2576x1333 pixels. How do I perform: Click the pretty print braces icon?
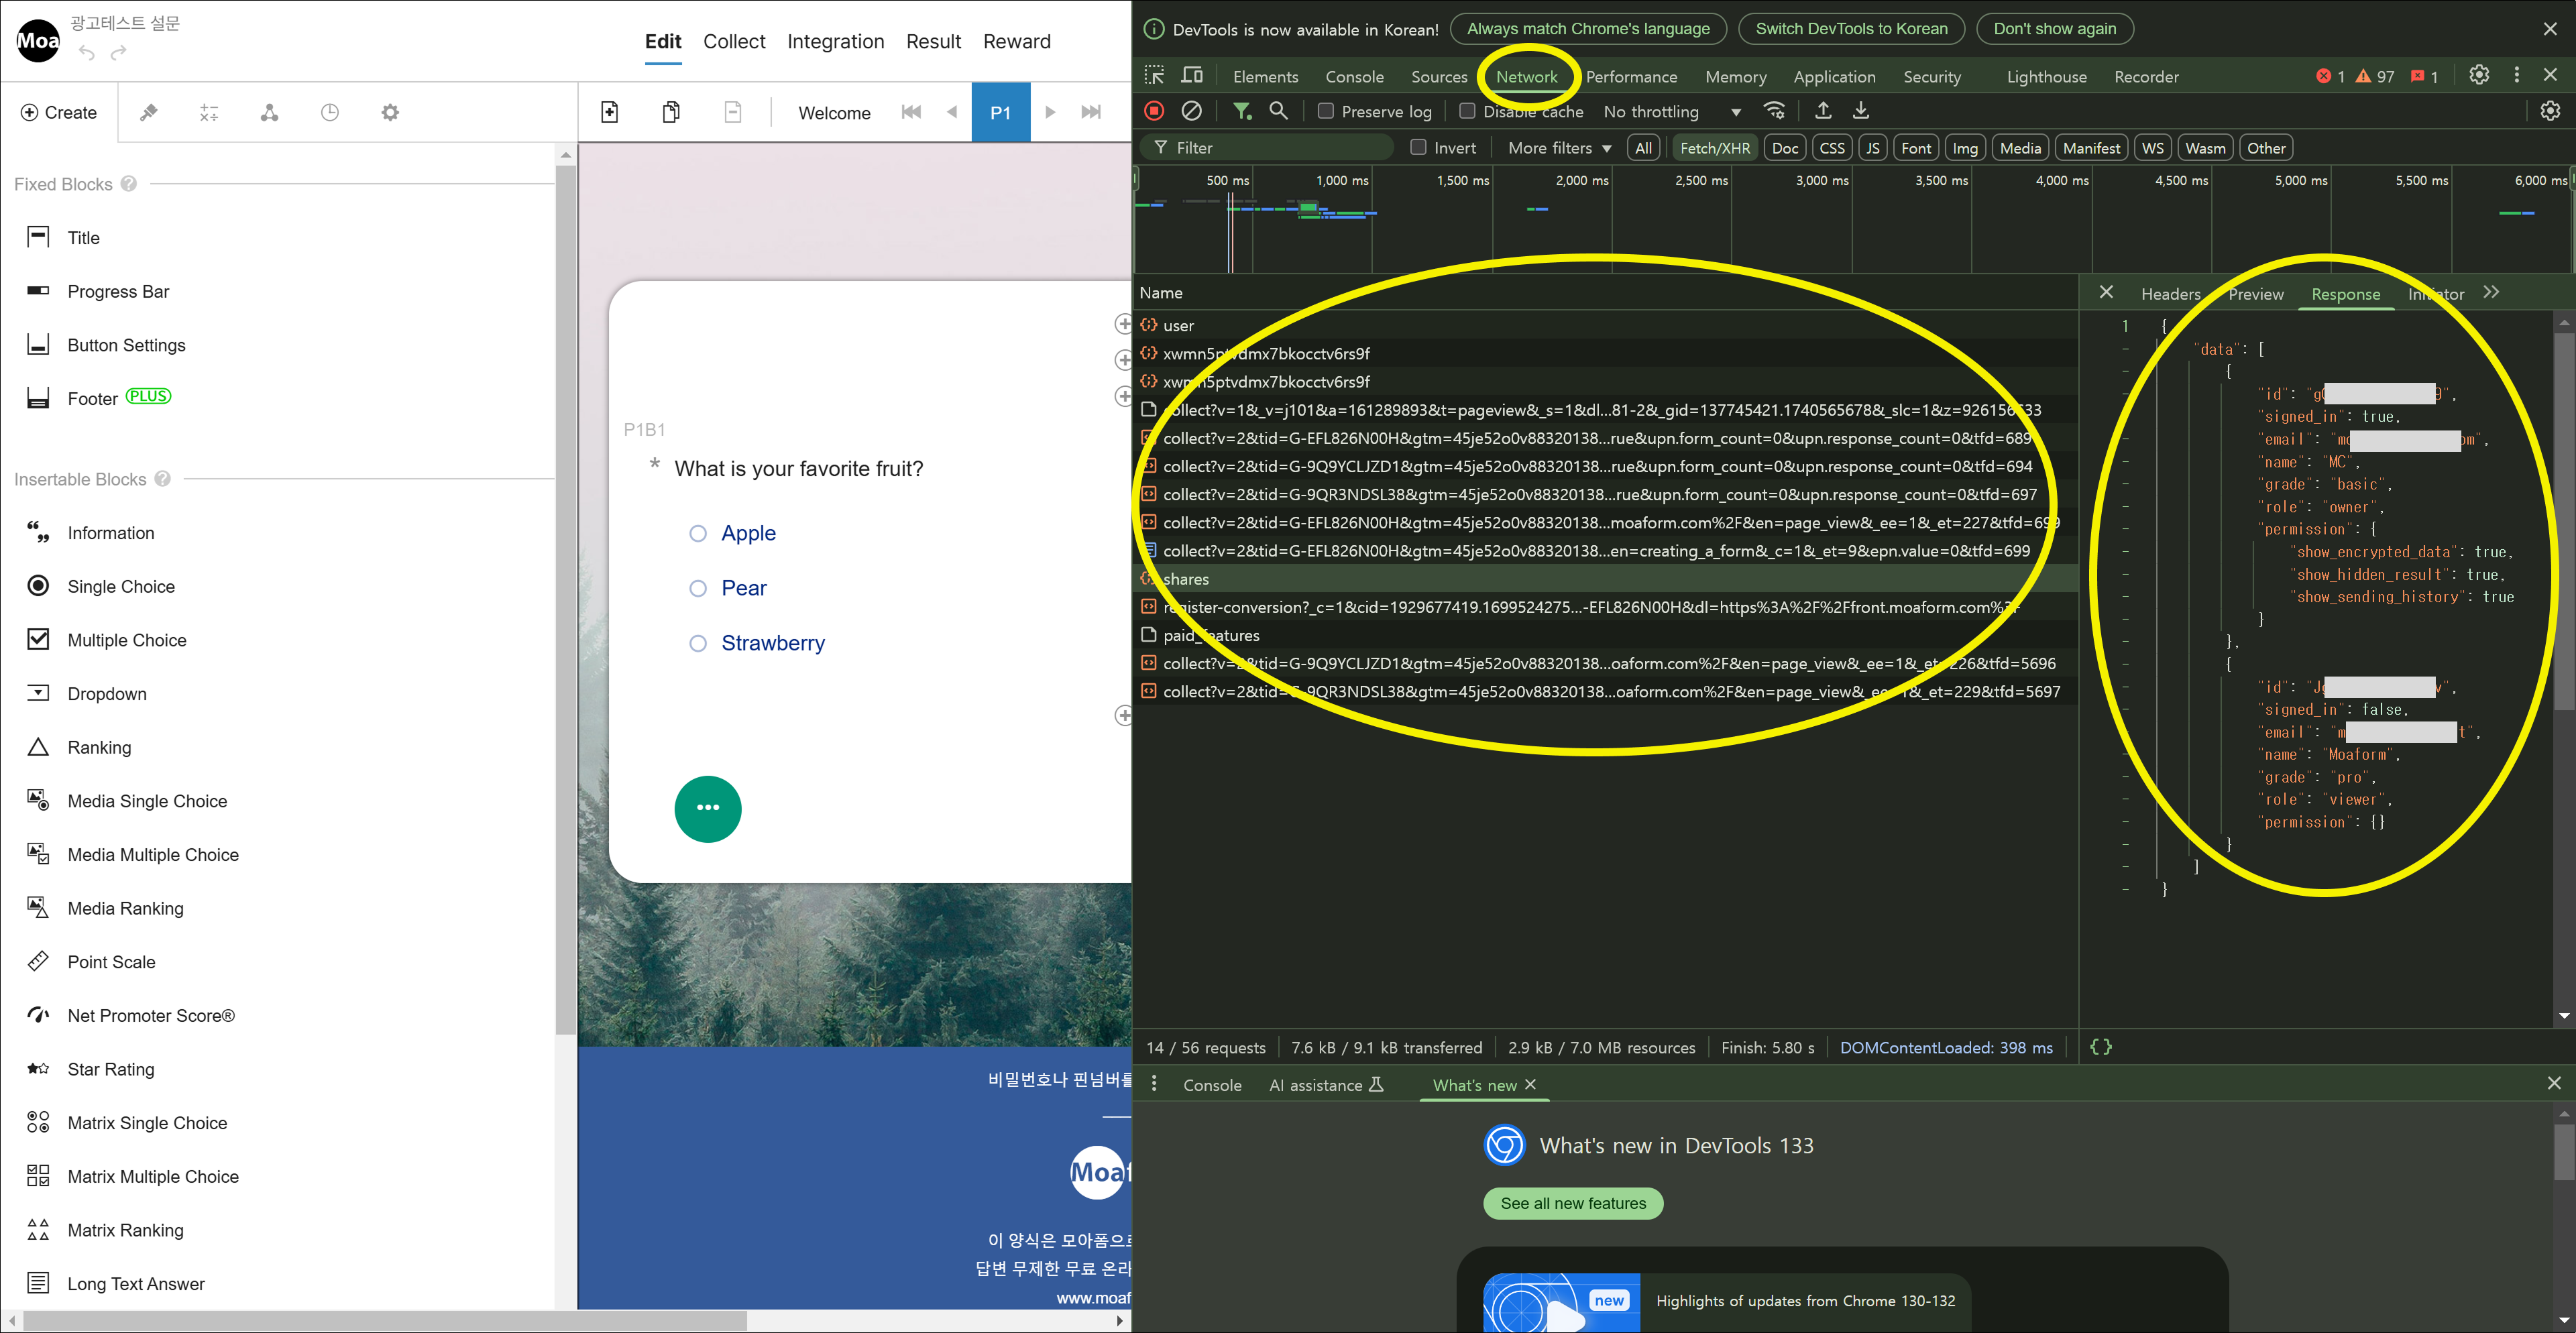click(2101, 1047)
